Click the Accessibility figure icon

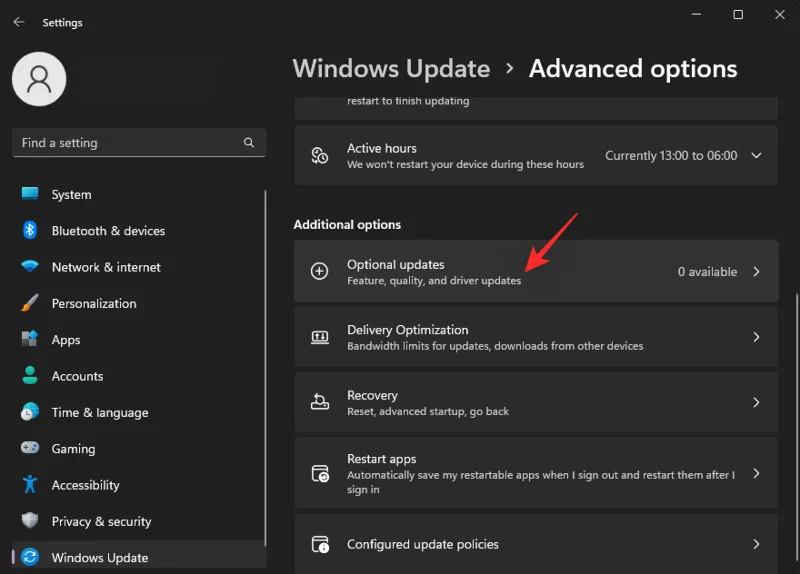tap(30, 484)
